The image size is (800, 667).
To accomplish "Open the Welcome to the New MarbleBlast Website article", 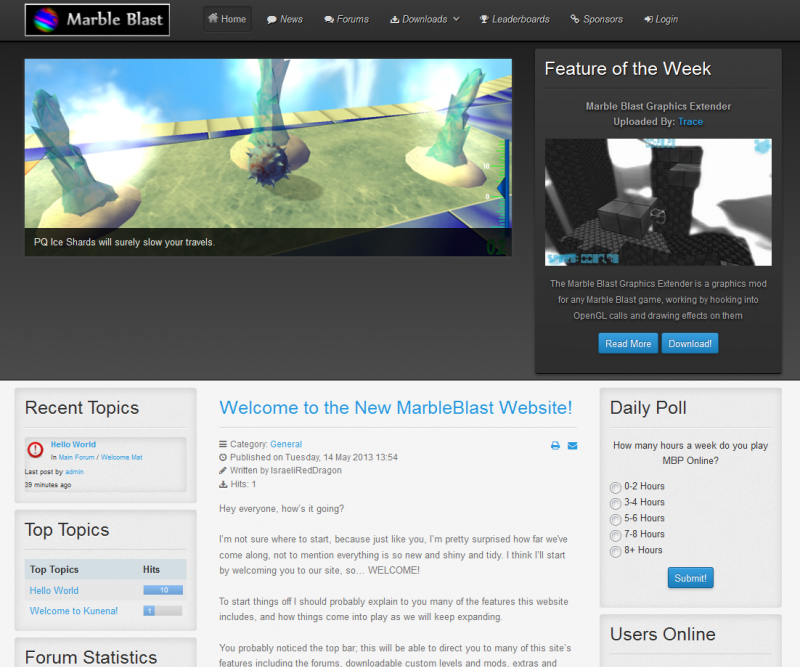I will [396, 407].
